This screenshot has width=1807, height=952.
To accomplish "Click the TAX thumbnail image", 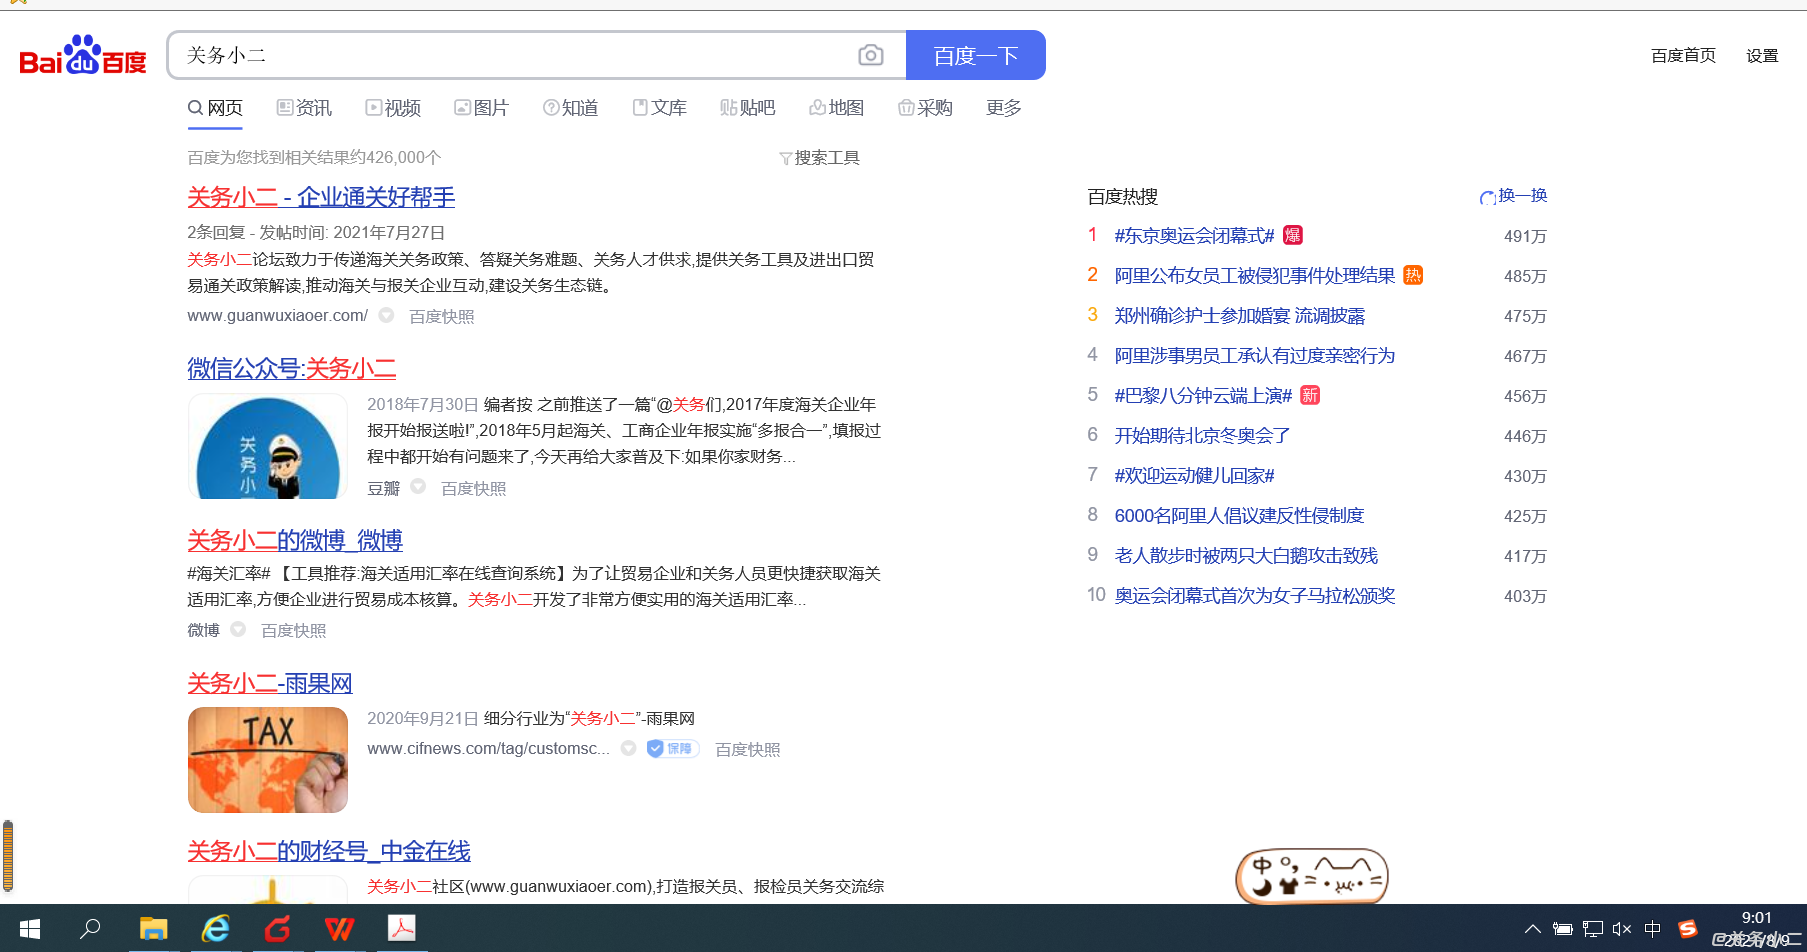I will click(x=268, y=760).
